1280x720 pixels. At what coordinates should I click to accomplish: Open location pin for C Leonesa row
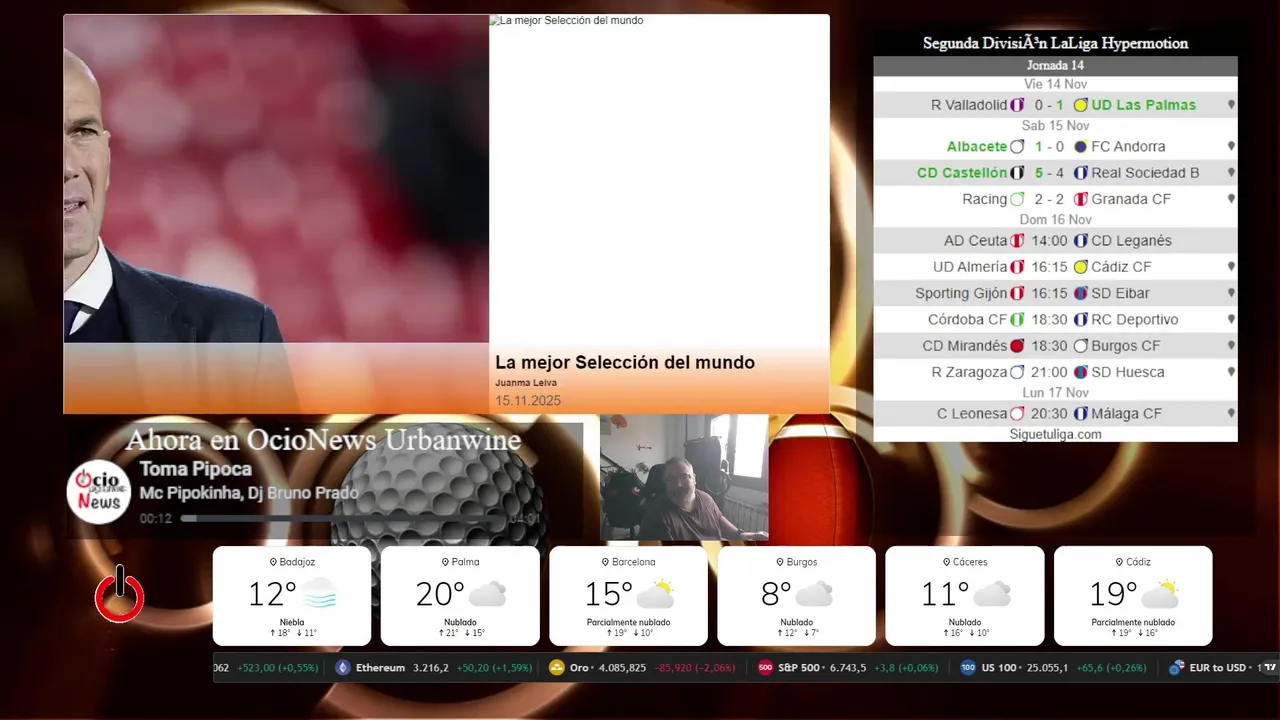[x=1231, y=414]
